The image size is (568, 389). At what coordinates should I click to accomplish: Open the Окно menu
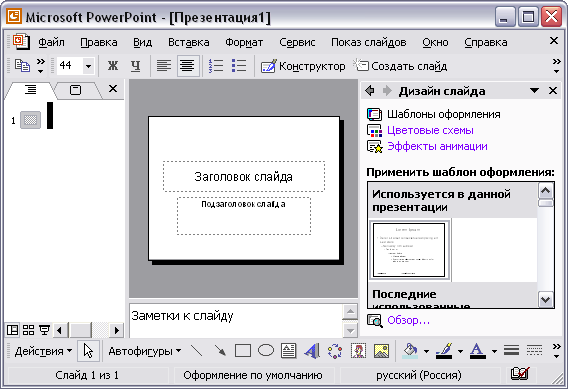pyautogui.click(x=435, y=42)
